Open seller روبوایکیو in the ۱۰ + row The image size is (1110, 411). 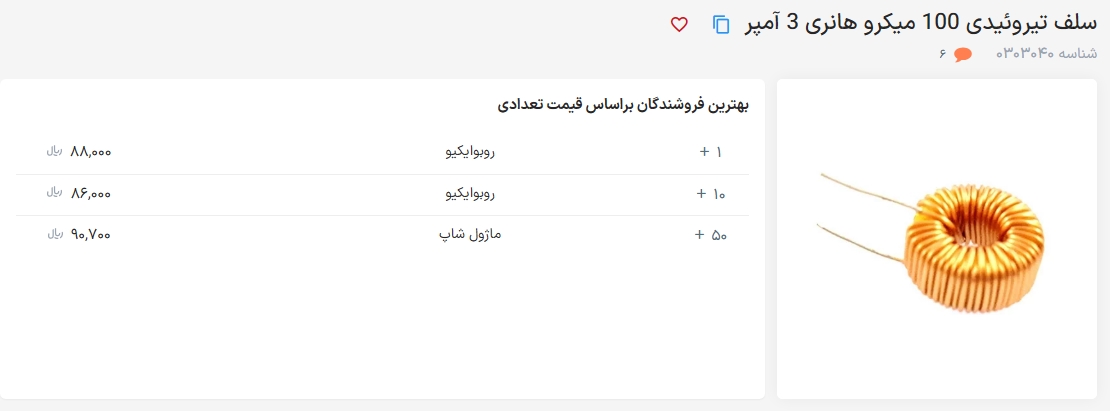tap(469, 194)
